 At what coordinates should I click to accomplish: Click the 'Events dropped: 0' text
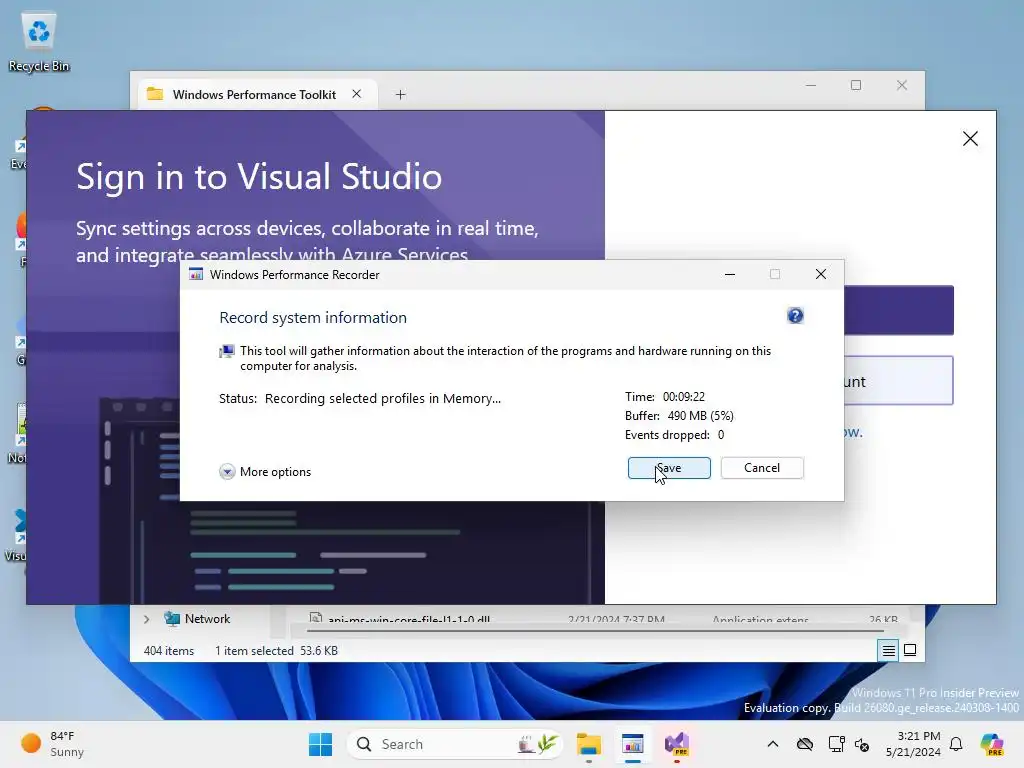coord(674,435)
